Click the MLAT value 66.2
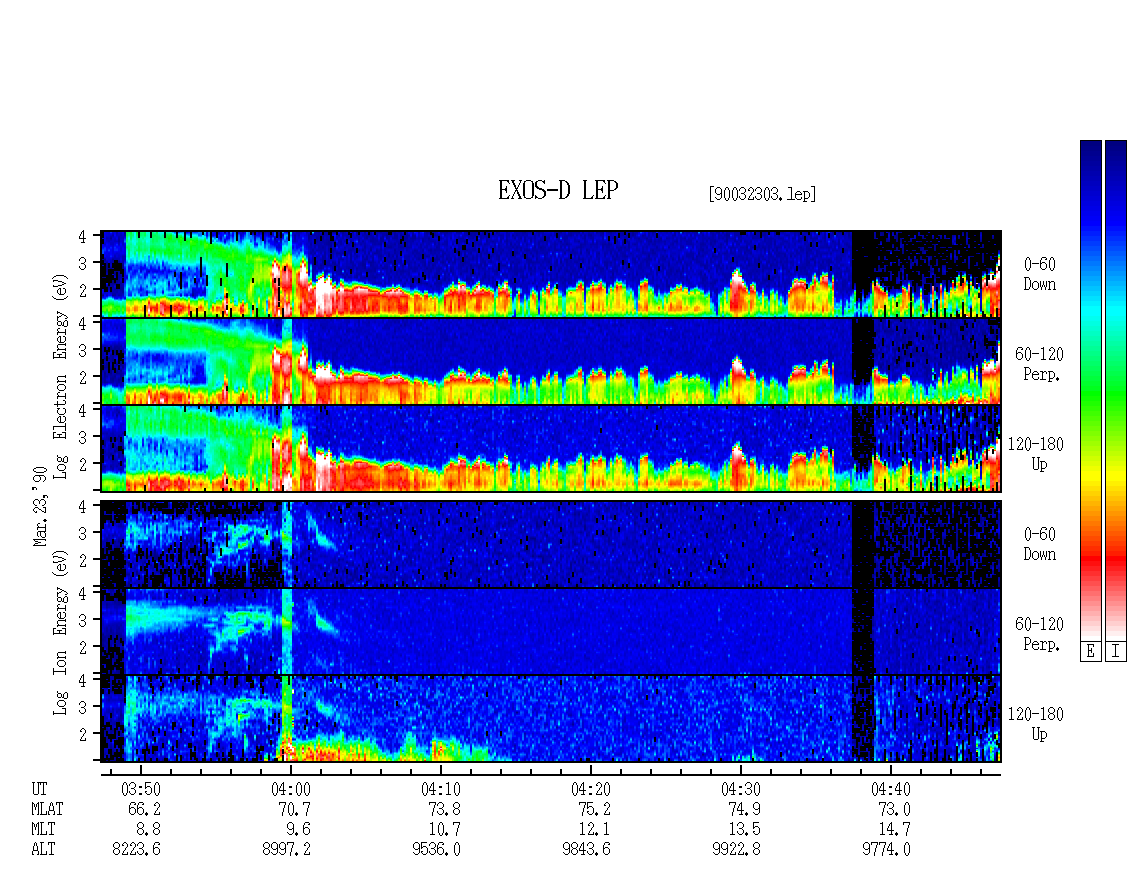Viewport: 1130px width, 875px height. coord(145,809)
